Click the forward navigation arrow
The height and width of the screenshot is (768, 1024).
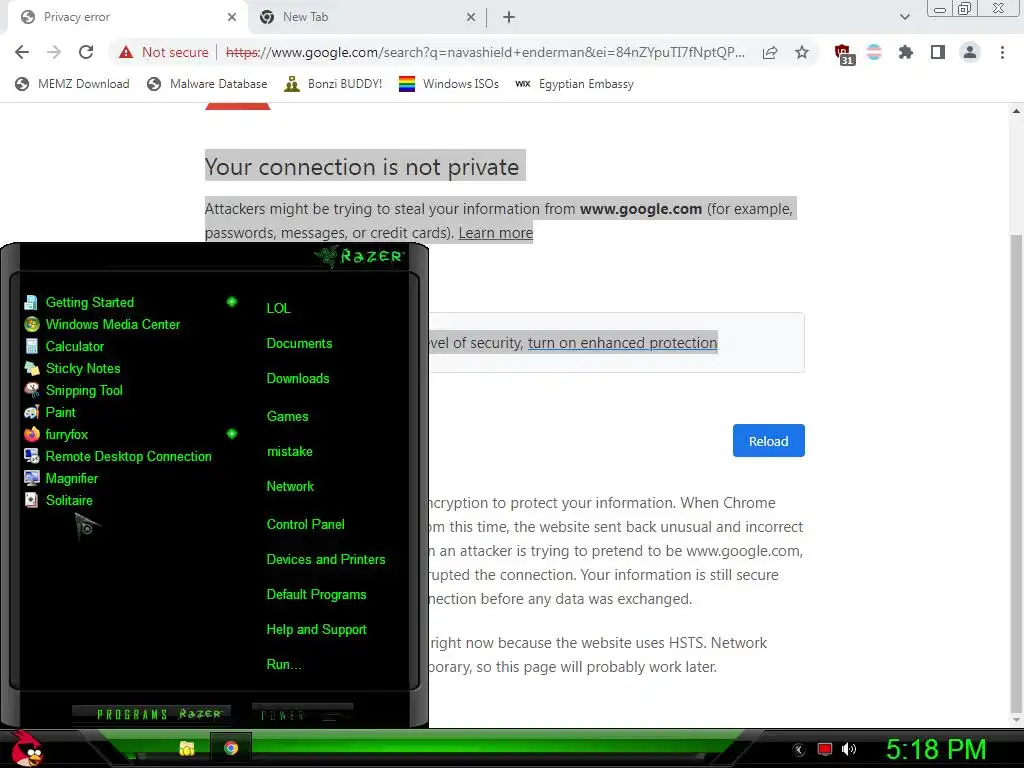click(54, 52)
